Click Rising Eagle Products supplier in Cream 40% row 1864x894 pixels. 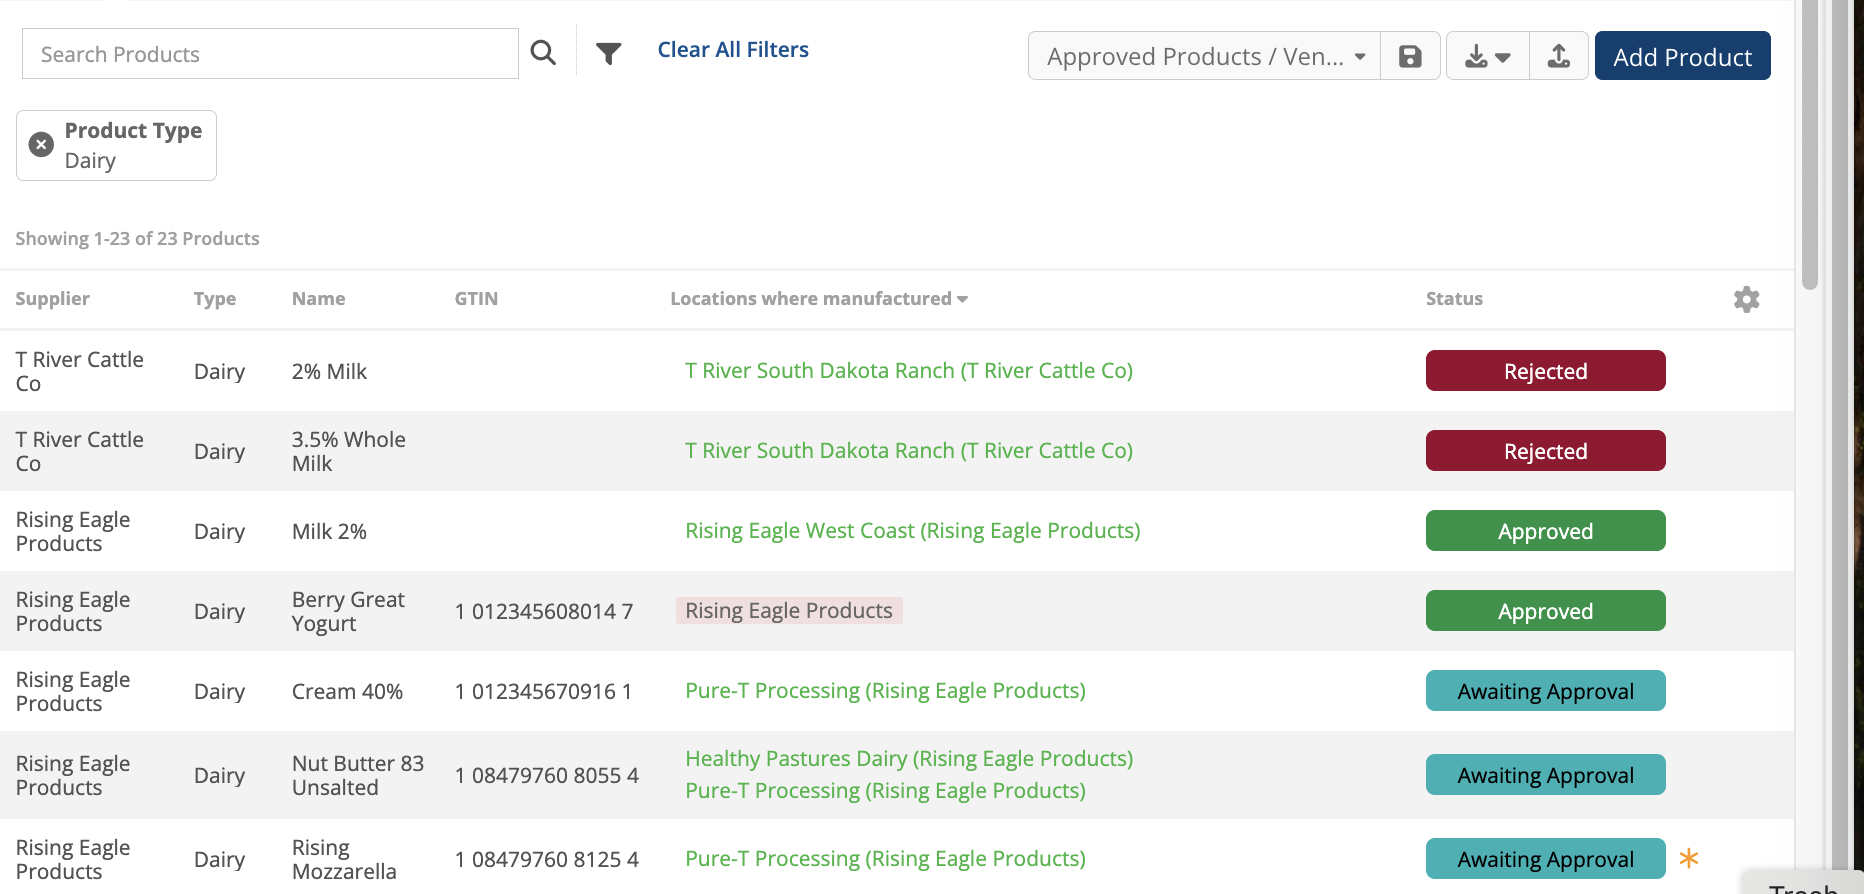[x=73, y=692]
